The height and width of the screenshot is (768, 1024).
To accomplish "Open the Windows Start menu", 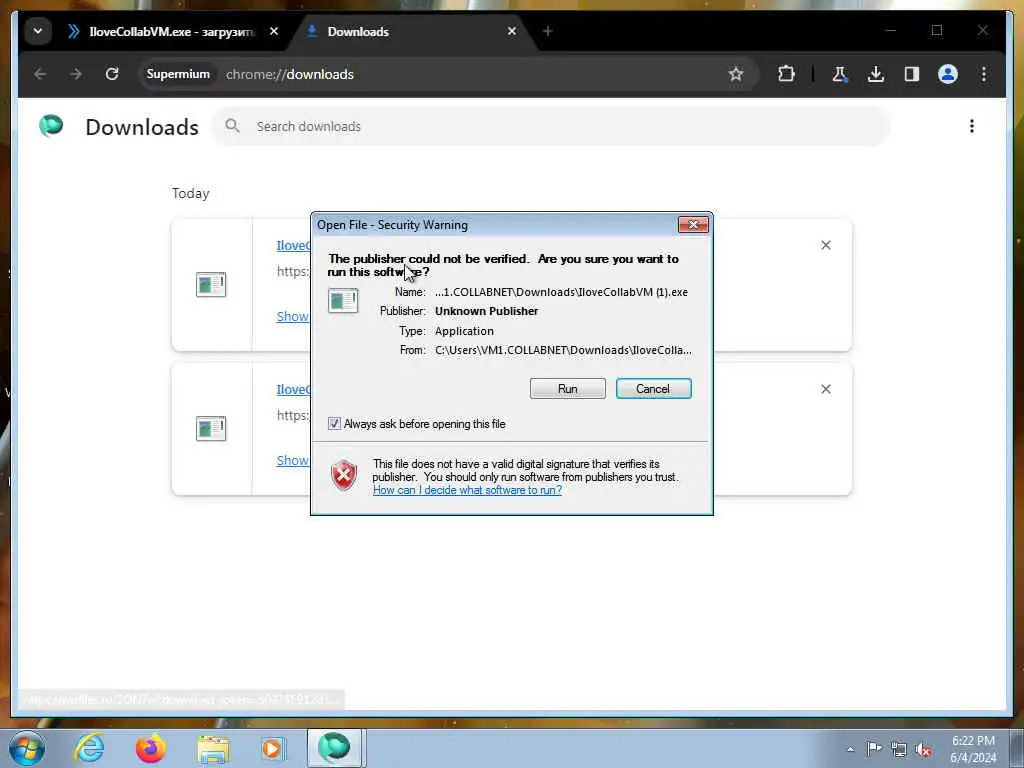I will coord(27,748).
